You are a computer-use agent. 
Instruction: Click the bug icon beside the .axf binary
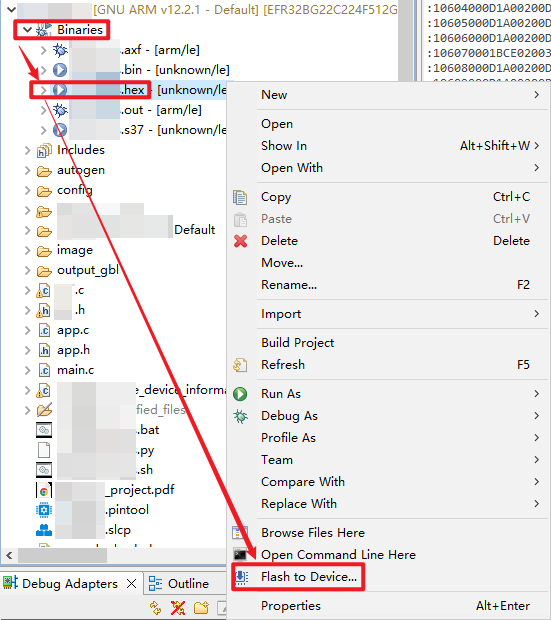click(60, 50)
